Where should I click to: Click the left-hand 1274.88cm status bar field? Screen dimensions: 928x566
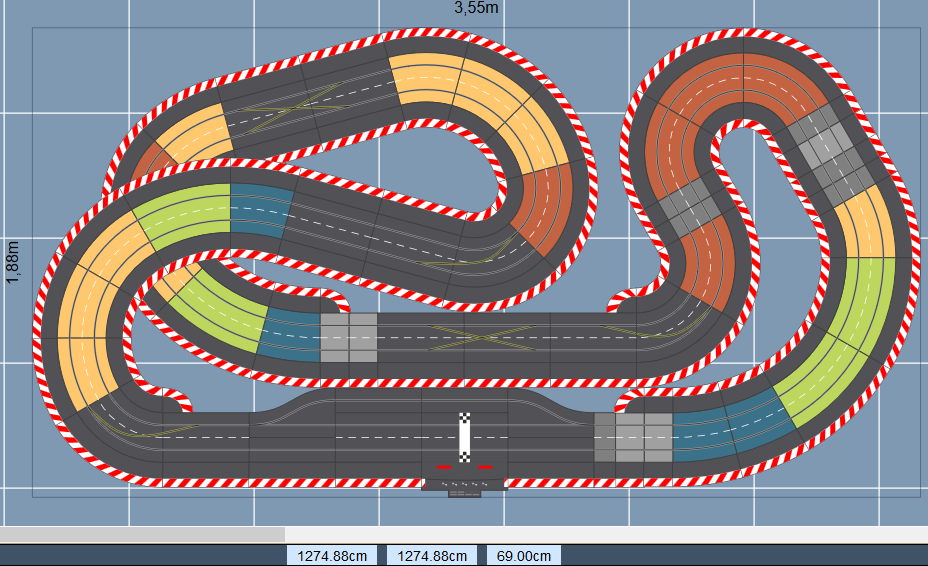[332, 556]
